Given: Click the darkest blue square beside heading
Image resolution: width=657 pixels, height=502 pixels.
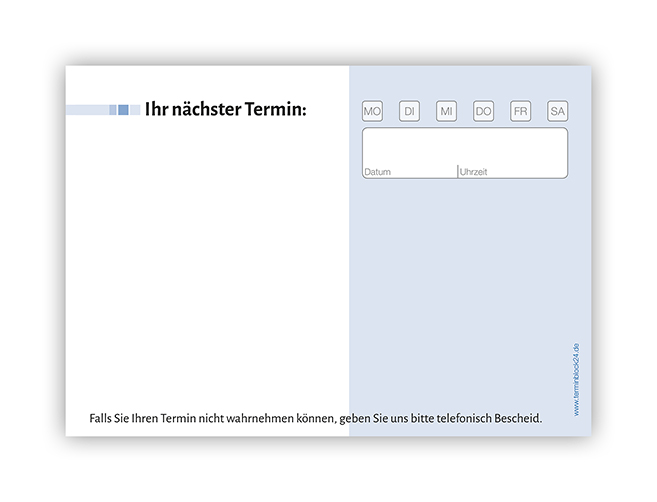Looking at the screenshot, I should click(123, 109).
